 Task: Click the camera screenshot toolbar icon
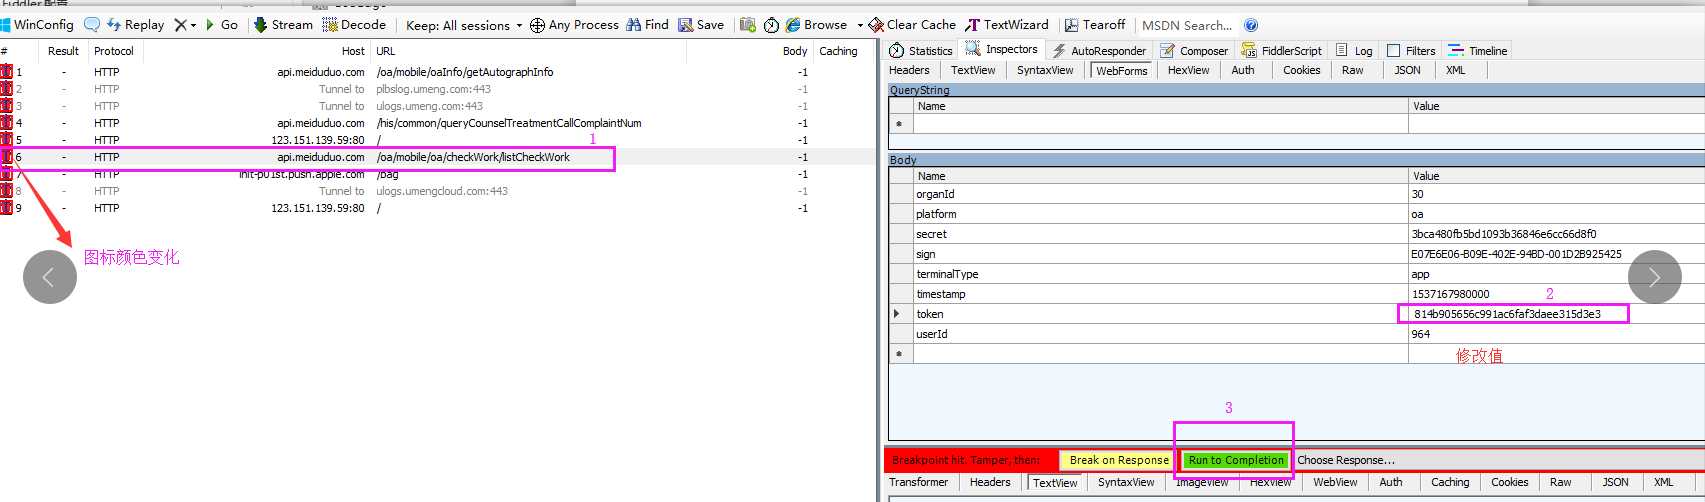click(x=747, y=24)
